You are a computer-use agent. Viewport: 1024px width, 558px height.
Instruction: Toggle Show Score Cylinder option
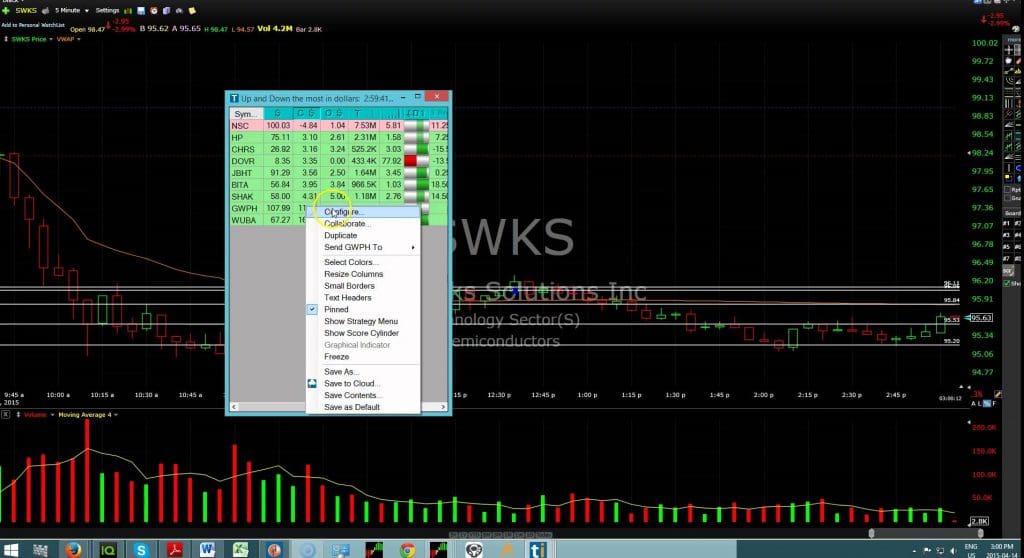point(363,333)
